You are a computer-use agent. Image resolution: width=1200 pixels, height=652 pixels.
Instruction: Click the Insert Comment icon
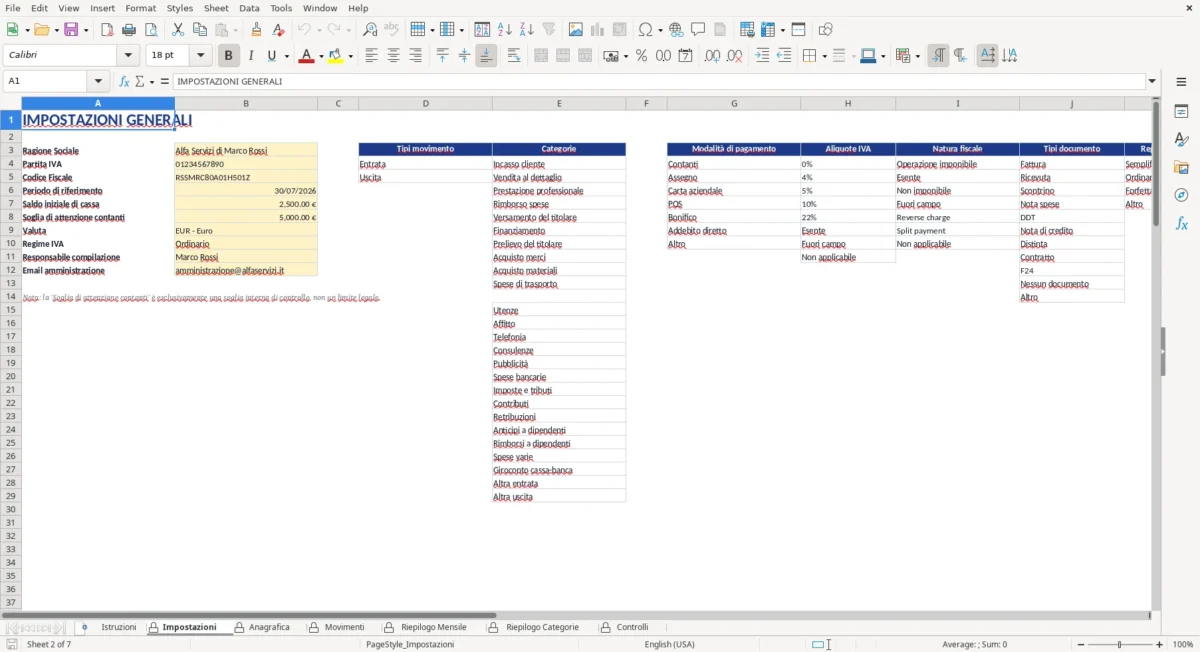698,29
